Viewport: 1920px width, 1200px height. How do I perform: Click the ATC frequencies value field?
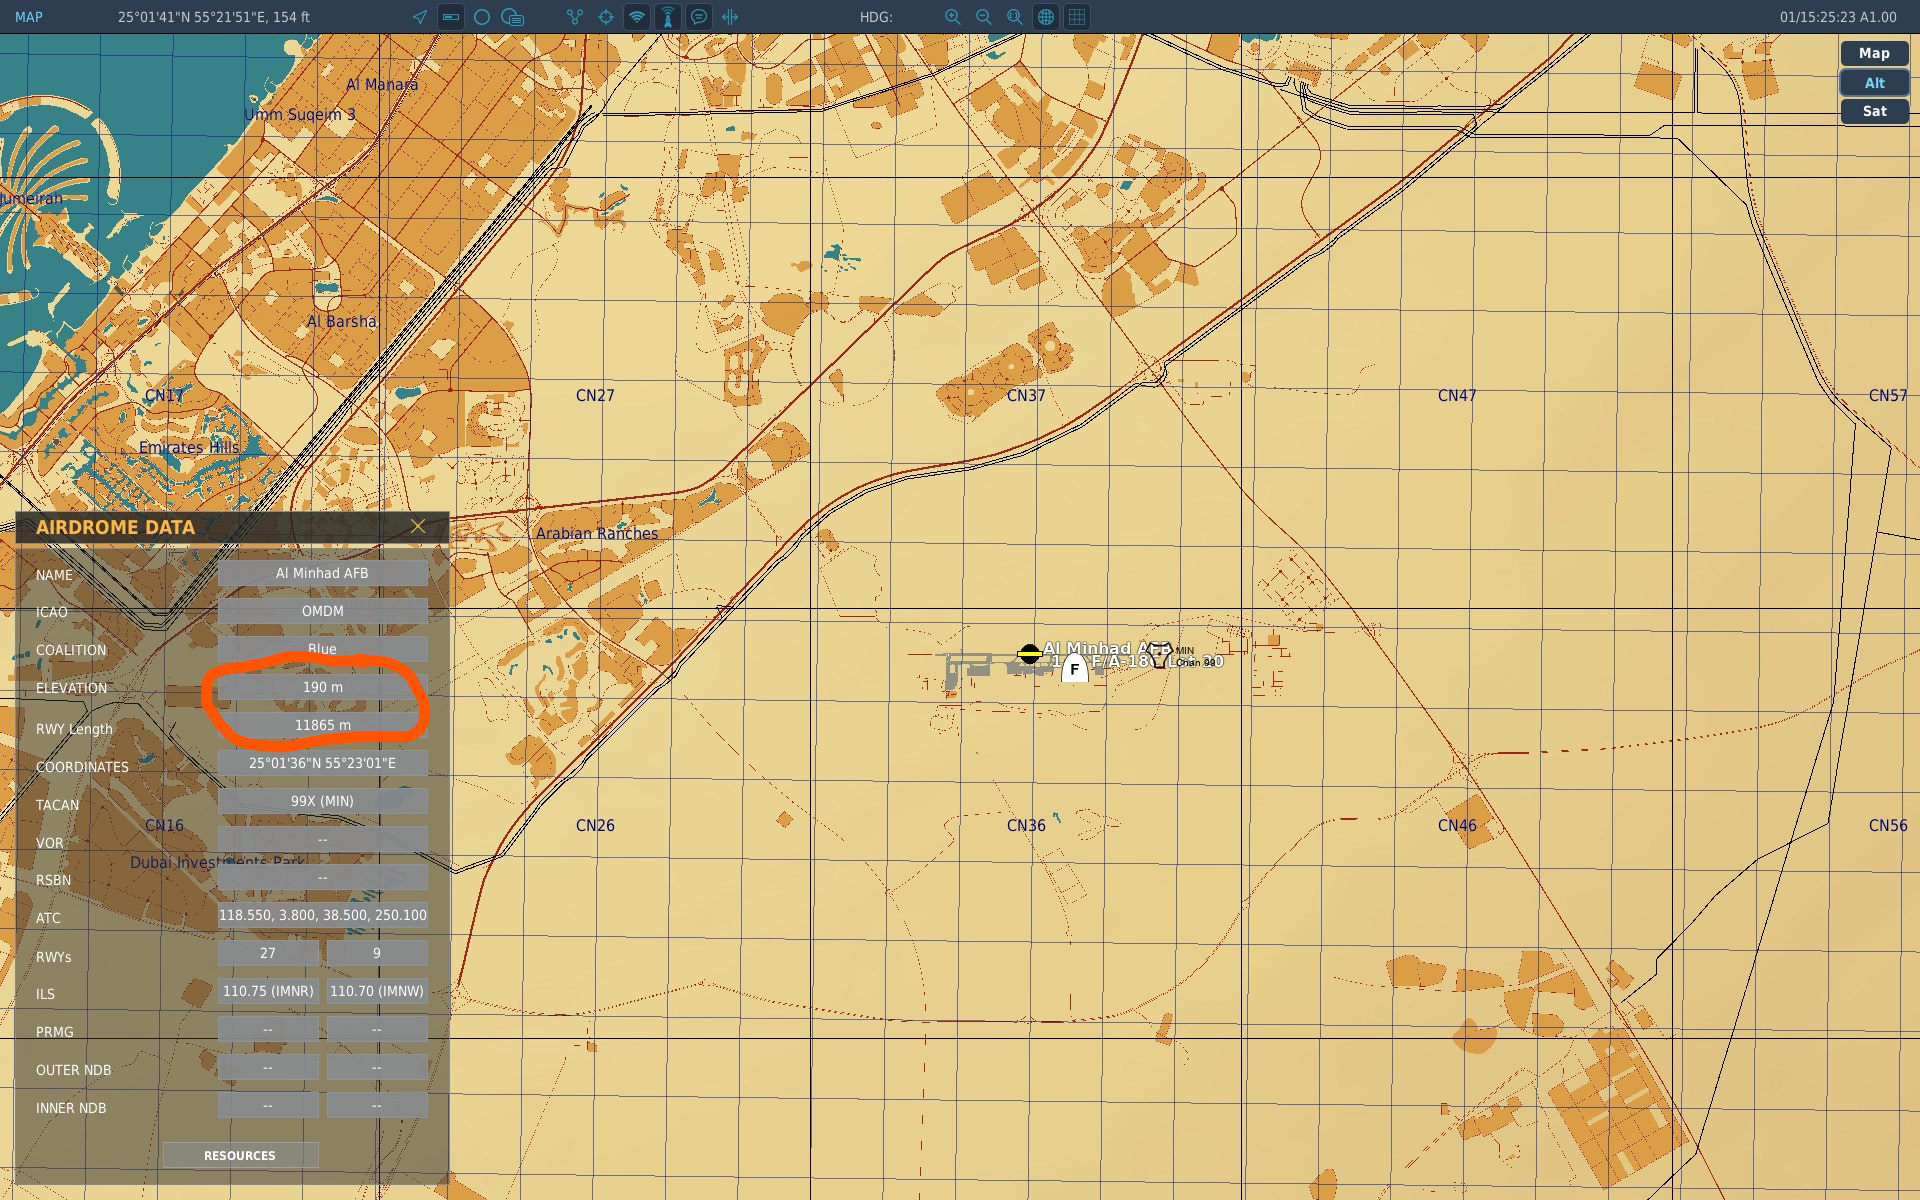322,915
